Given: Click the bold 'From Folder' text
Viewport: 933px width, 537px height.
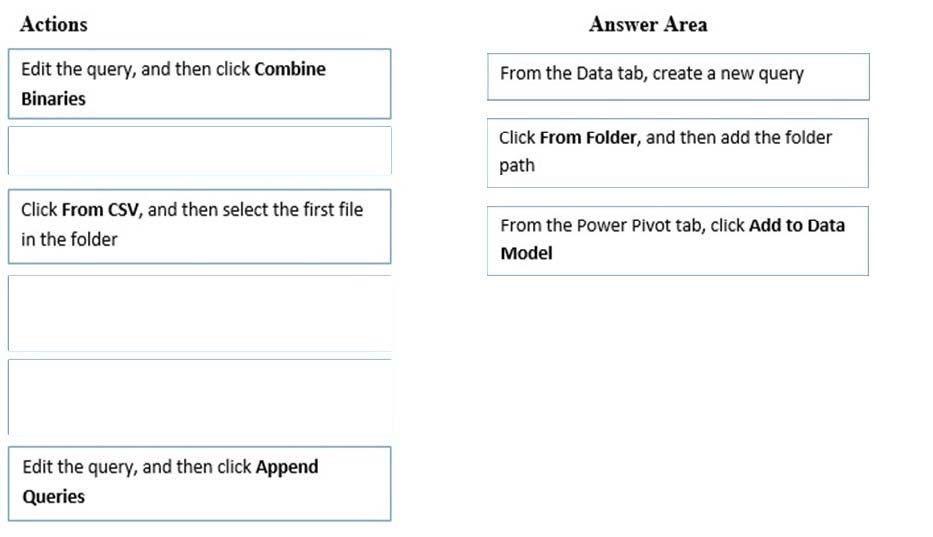Looking at the screenshot, I should coord(588,138).
